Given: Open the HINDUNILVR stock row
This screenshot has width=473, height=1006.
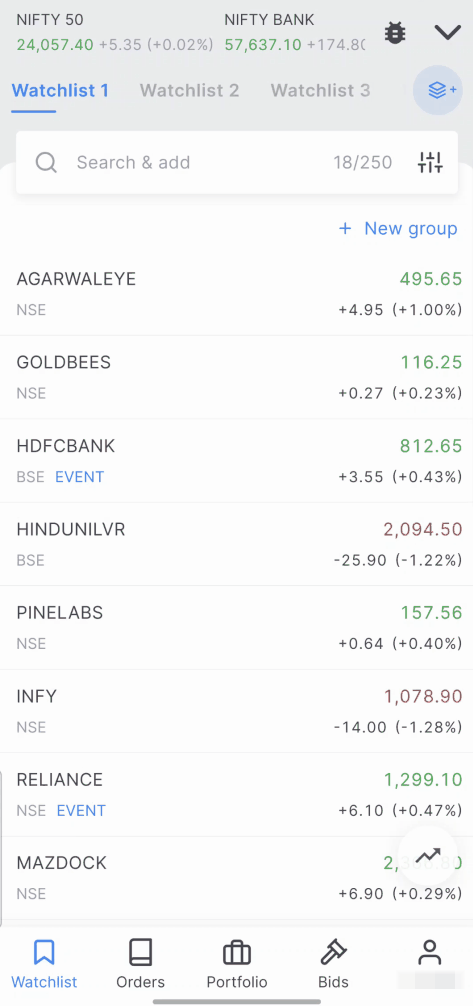Looking at the screenshot, I should point(237,544).
